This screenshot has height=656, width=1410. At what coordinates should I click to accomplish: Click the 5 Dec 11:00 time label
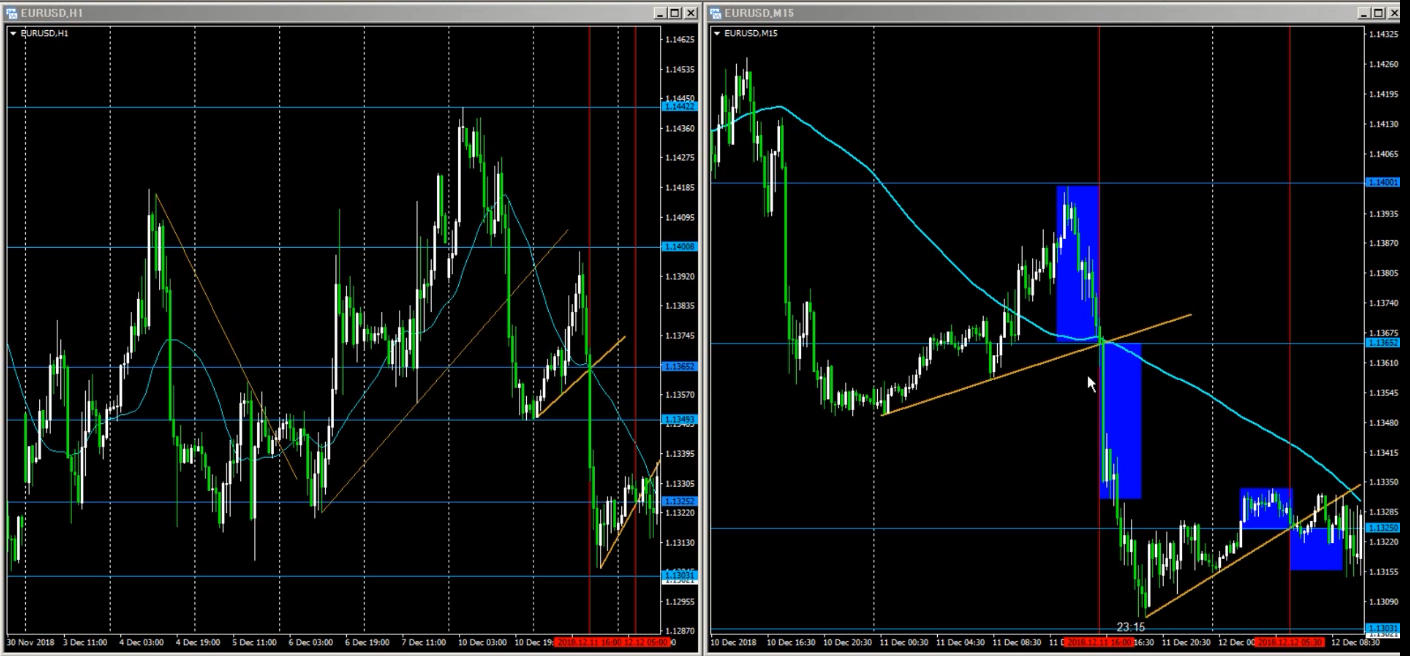point(254,642)
